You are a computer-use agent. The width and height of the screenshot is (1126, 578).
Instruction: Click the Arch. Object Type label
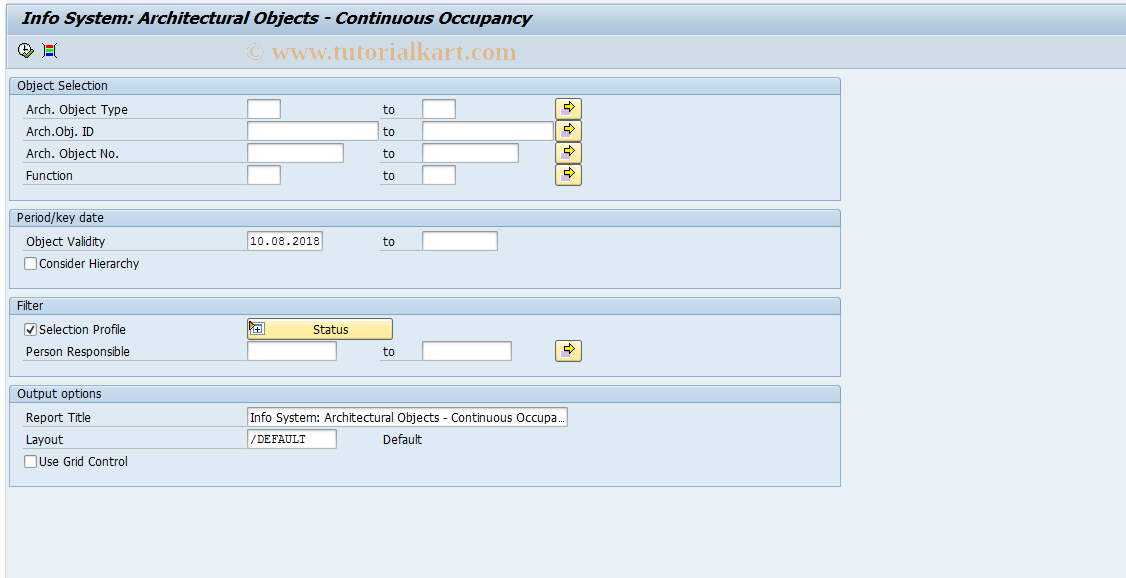tap(77, 110)
